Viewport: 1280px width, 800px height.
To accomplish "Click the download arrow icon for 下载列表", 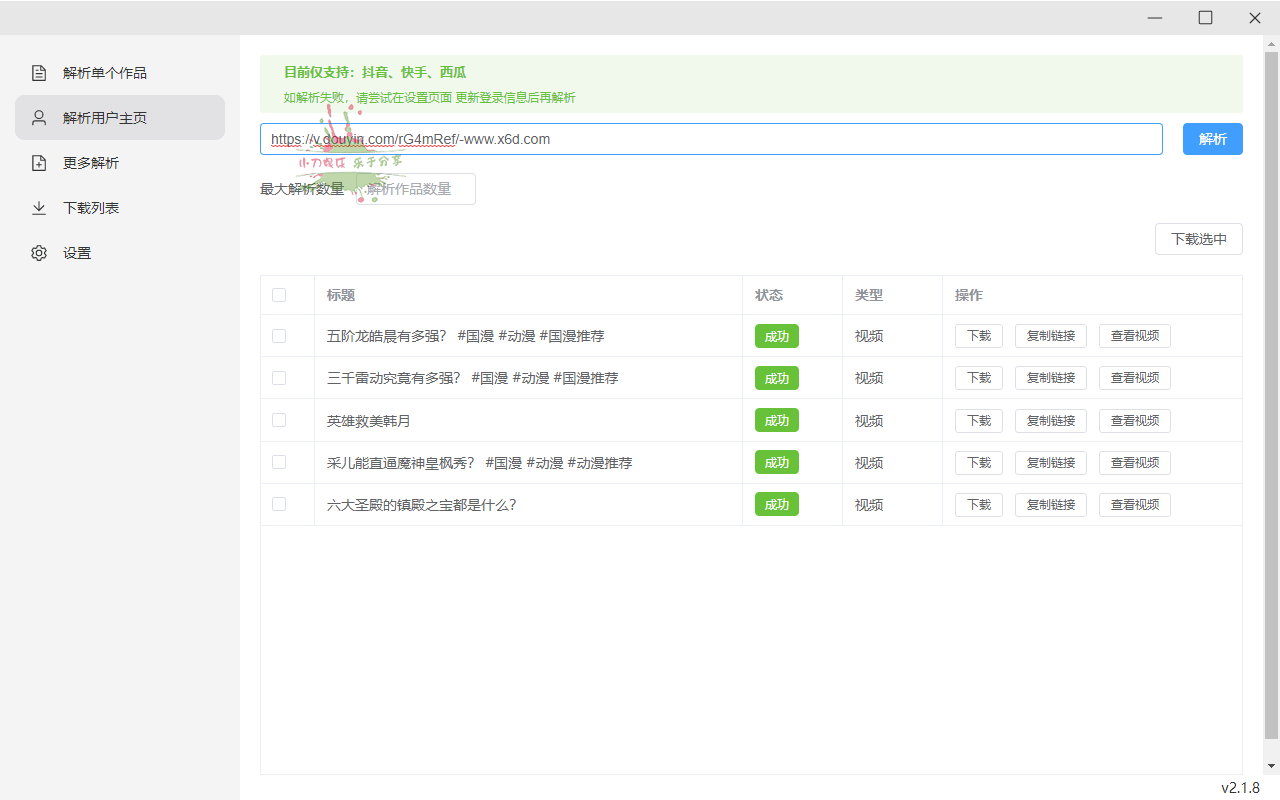I will pyautogui.click(x=39, y=208).
